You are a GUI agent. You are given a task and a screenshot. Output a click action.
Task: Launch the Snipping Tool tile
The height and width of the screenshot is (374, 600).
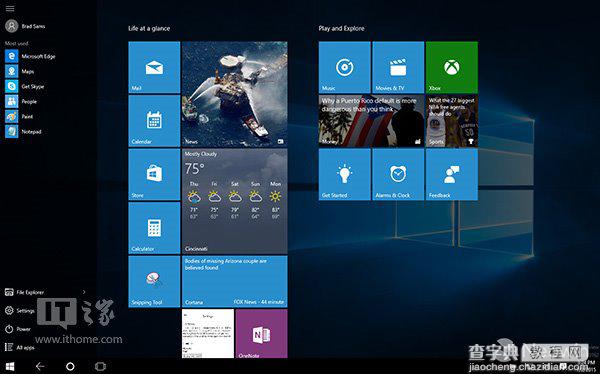pos(154,281)
